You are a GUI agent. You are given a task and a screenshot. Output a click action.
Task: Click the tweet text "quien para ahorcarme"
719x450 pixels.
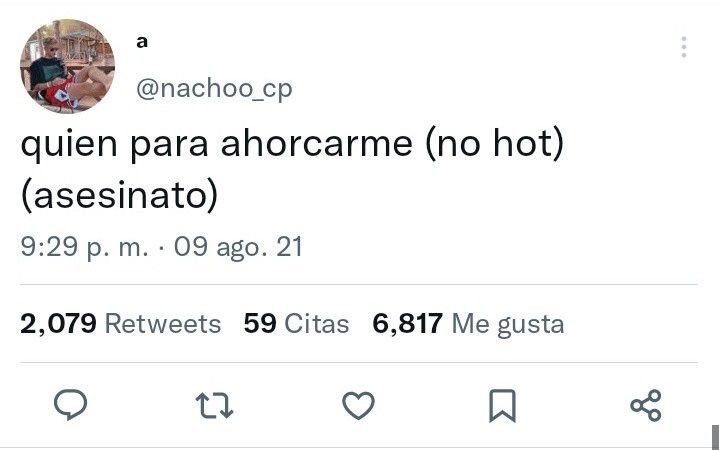[216, 145]
